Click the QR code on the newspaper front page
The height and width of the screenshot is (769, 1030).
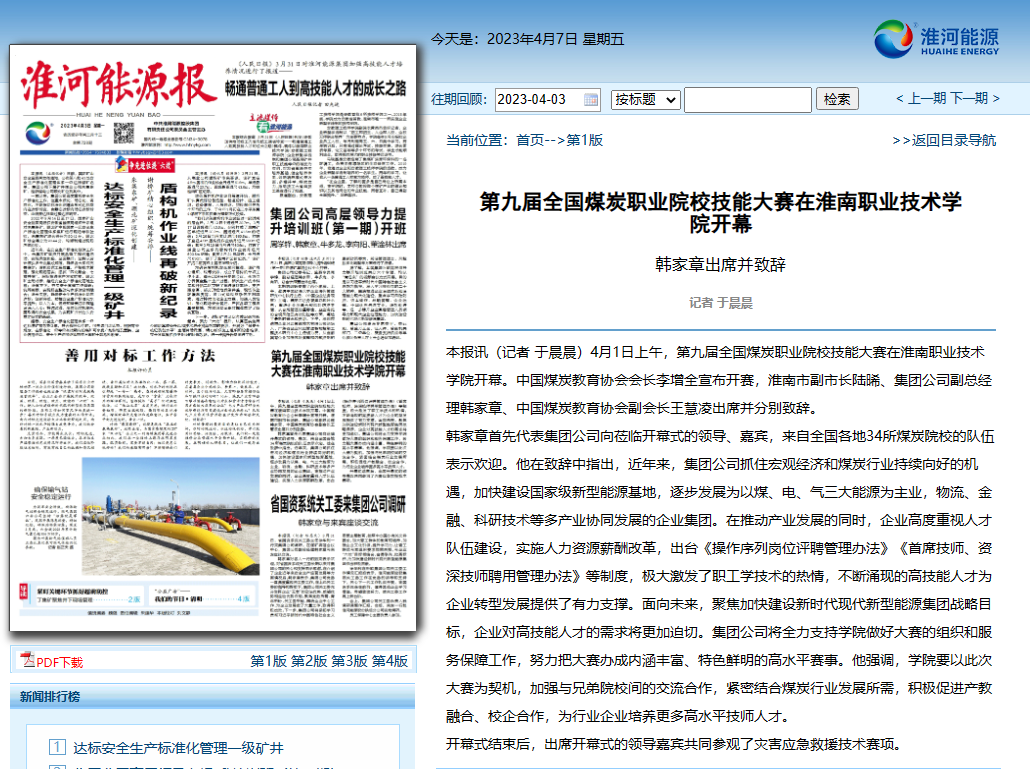click(123, 132)
